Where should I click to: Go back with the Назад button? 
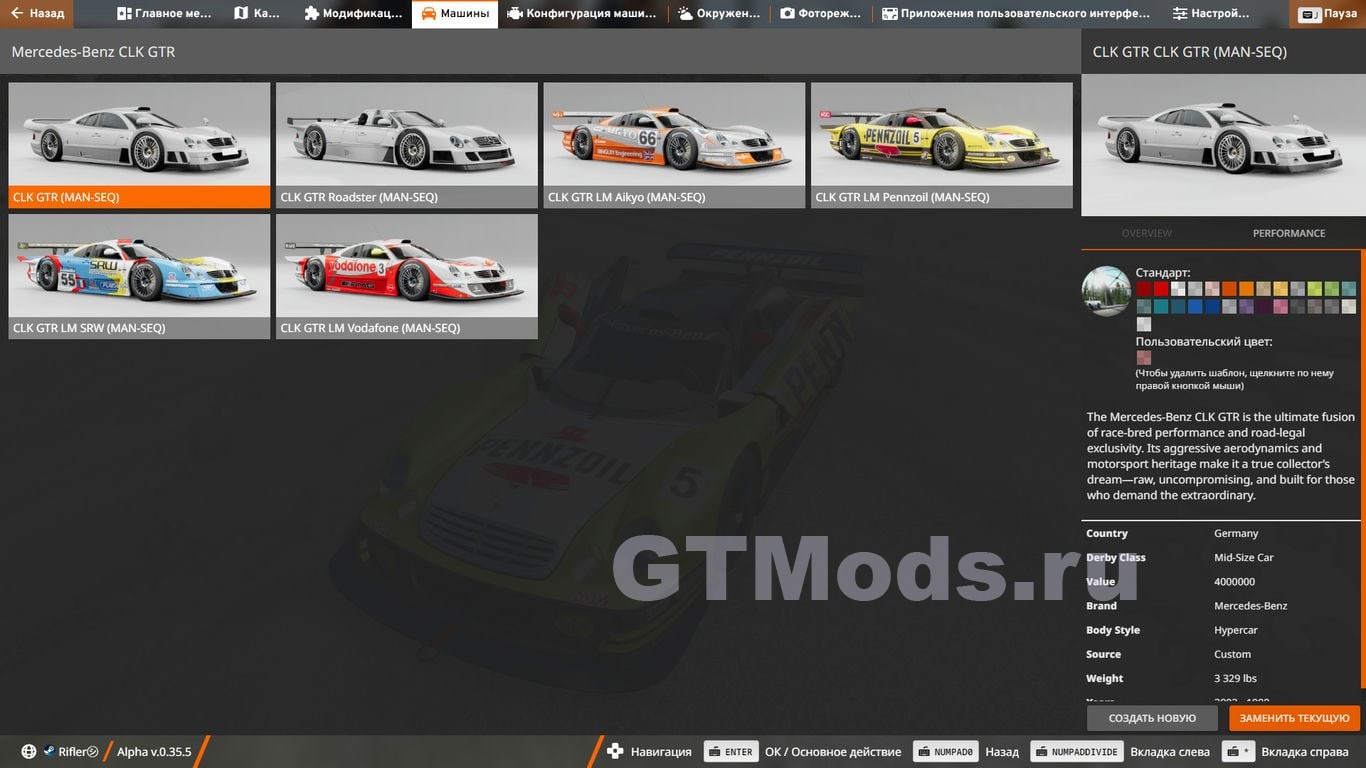click(38, 14)
